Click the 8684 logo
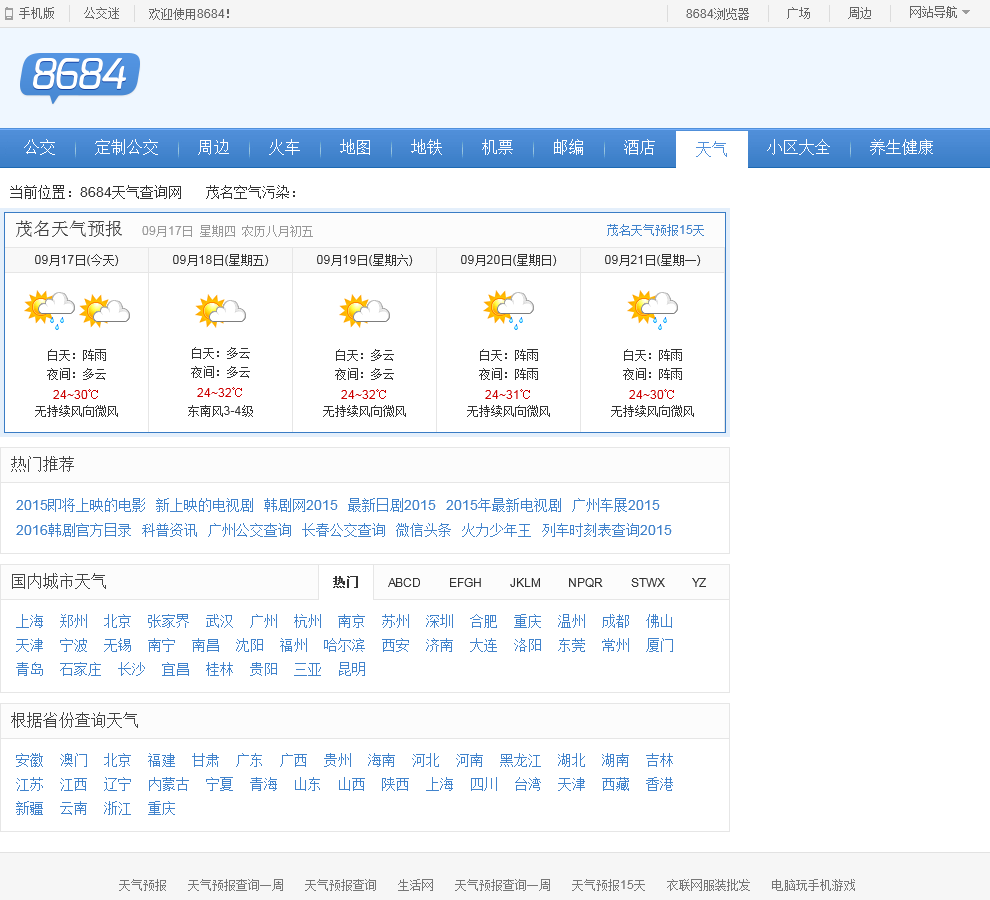Screen dimensions: 990x900 (79, 77)
